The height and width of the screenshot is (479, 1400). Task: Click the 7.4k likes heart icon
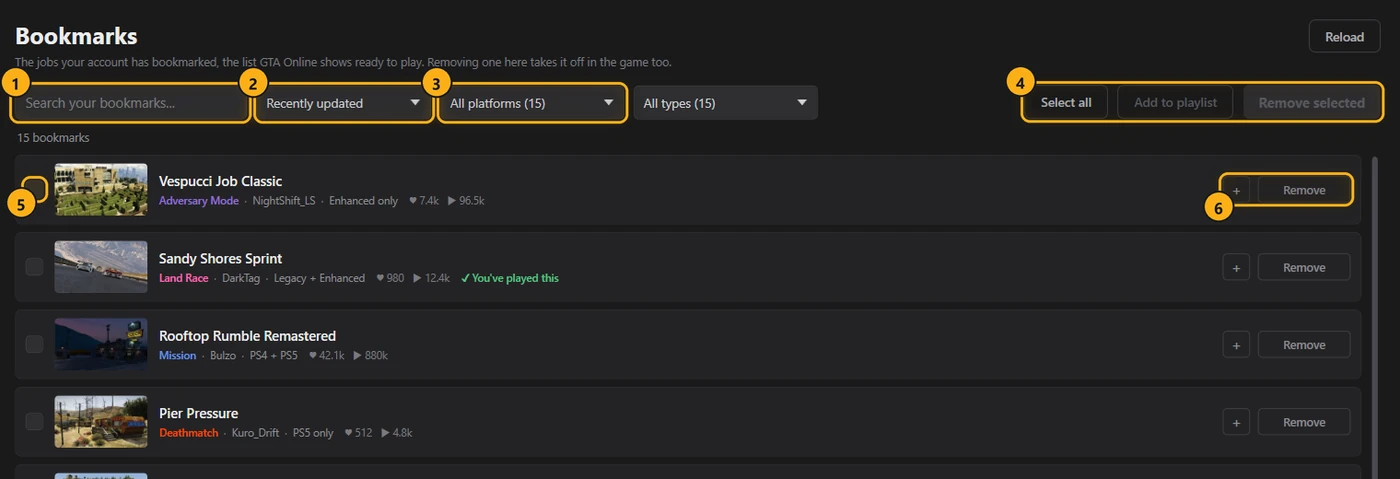pos(413,201)
